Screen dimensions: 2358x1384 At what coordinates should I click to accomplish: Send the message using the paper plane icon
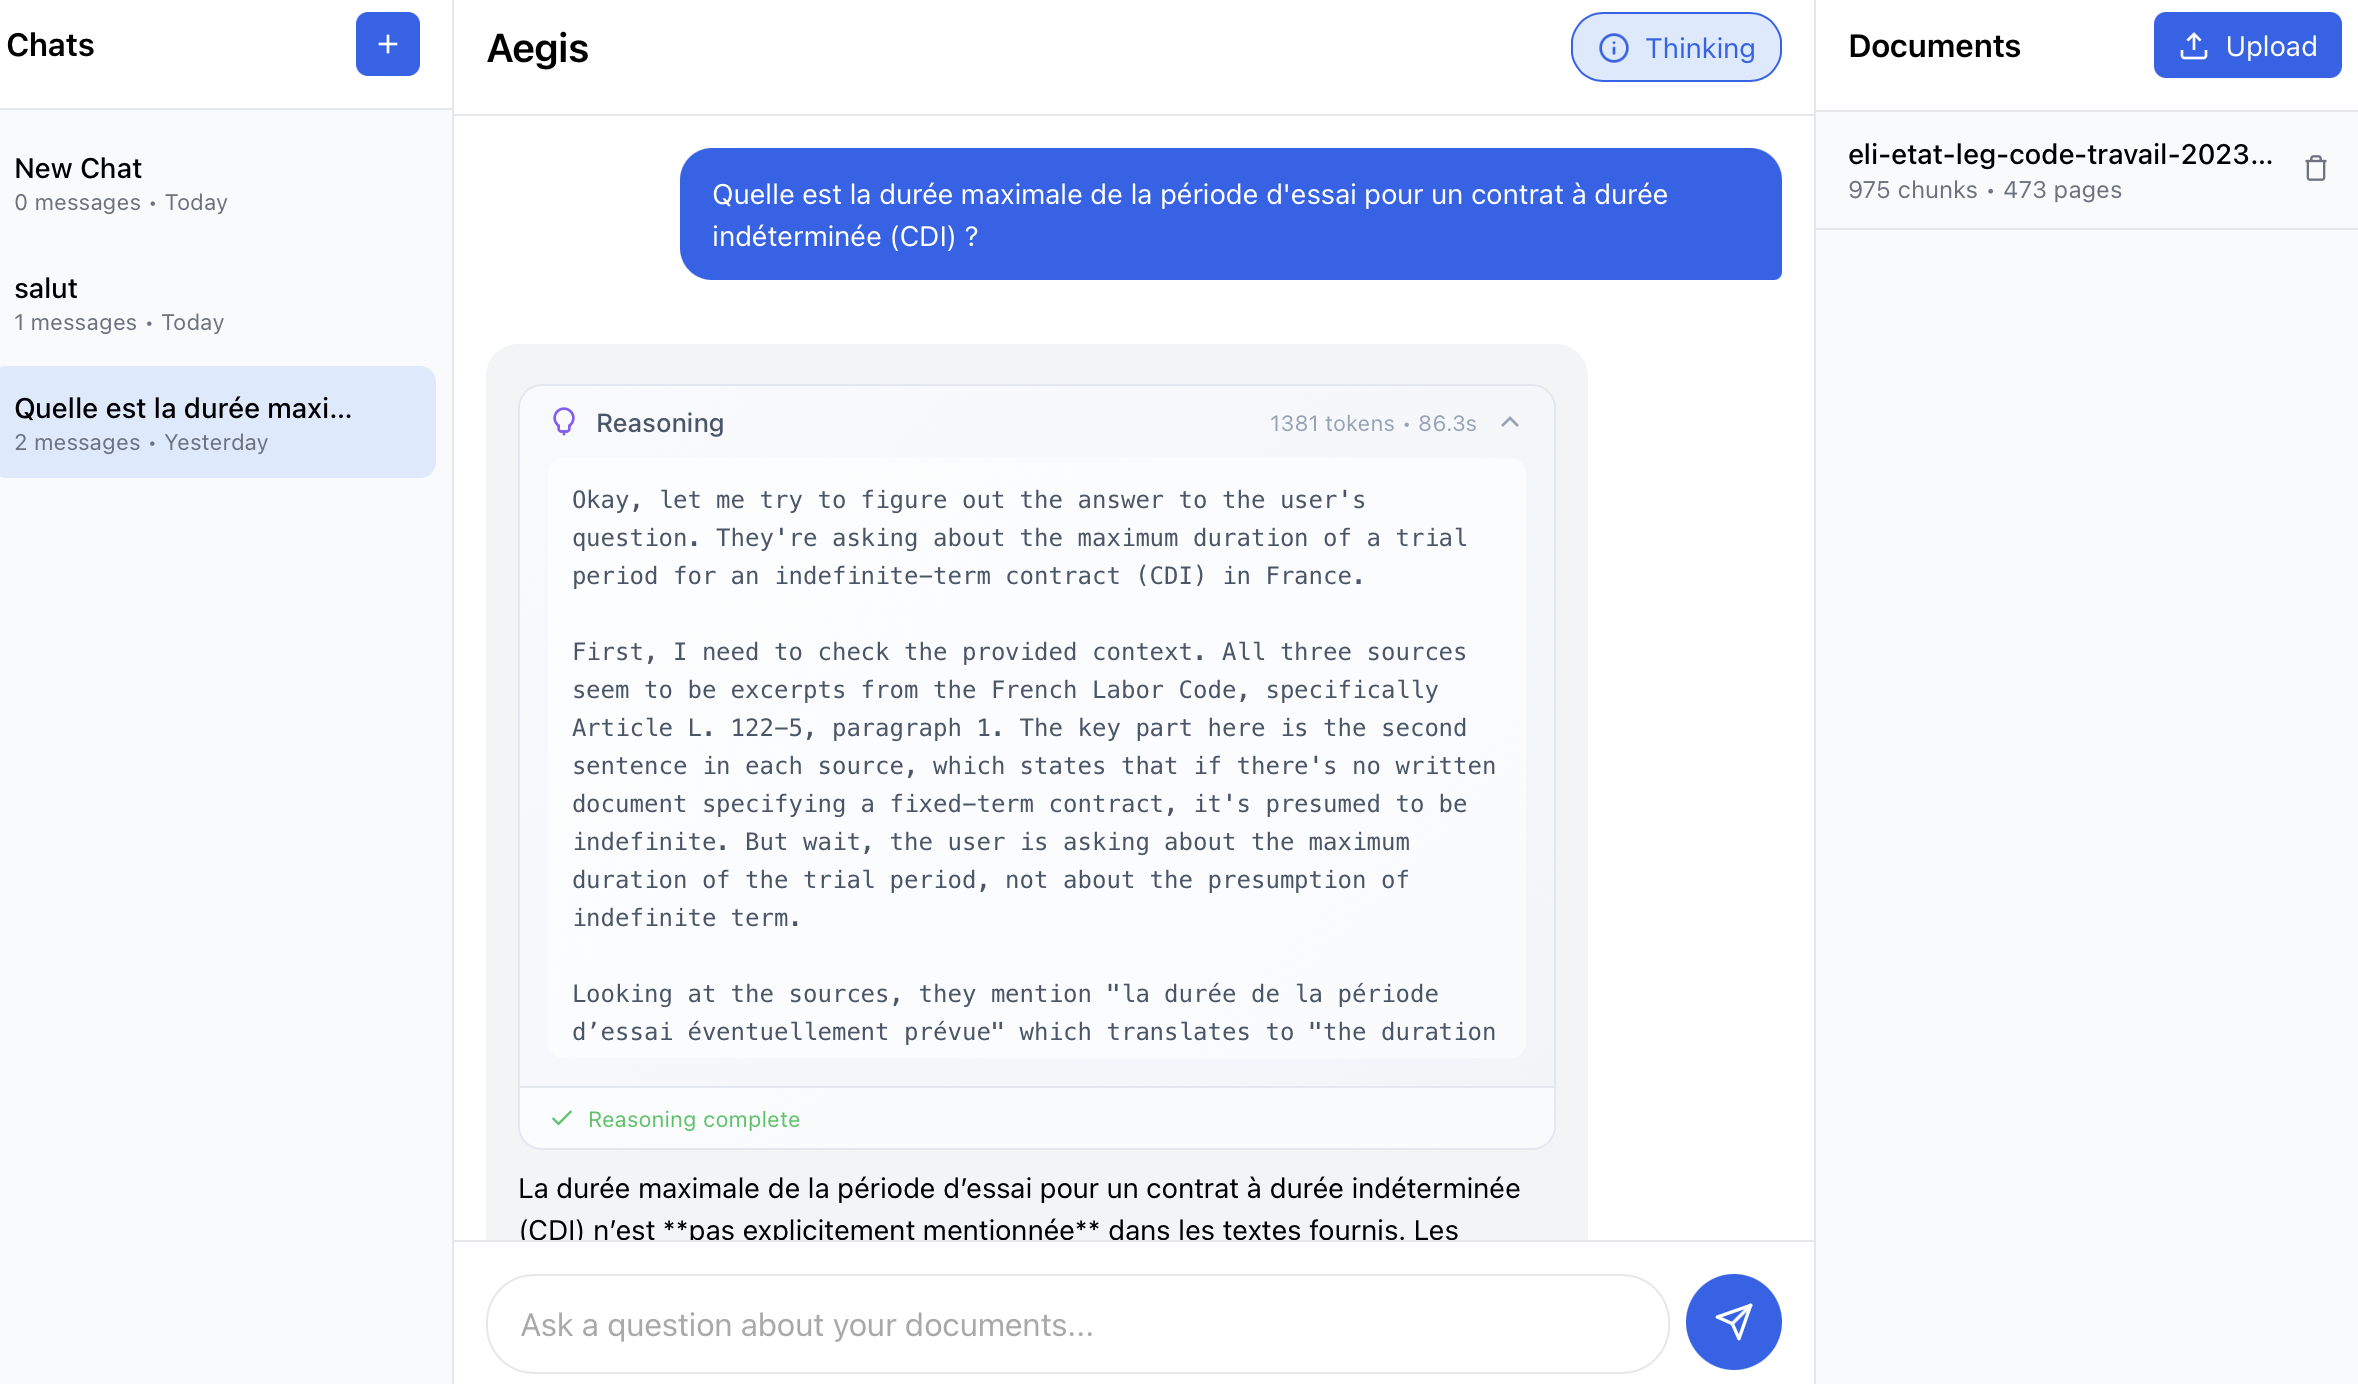pyautogui.click(x=1733, y=1321)
